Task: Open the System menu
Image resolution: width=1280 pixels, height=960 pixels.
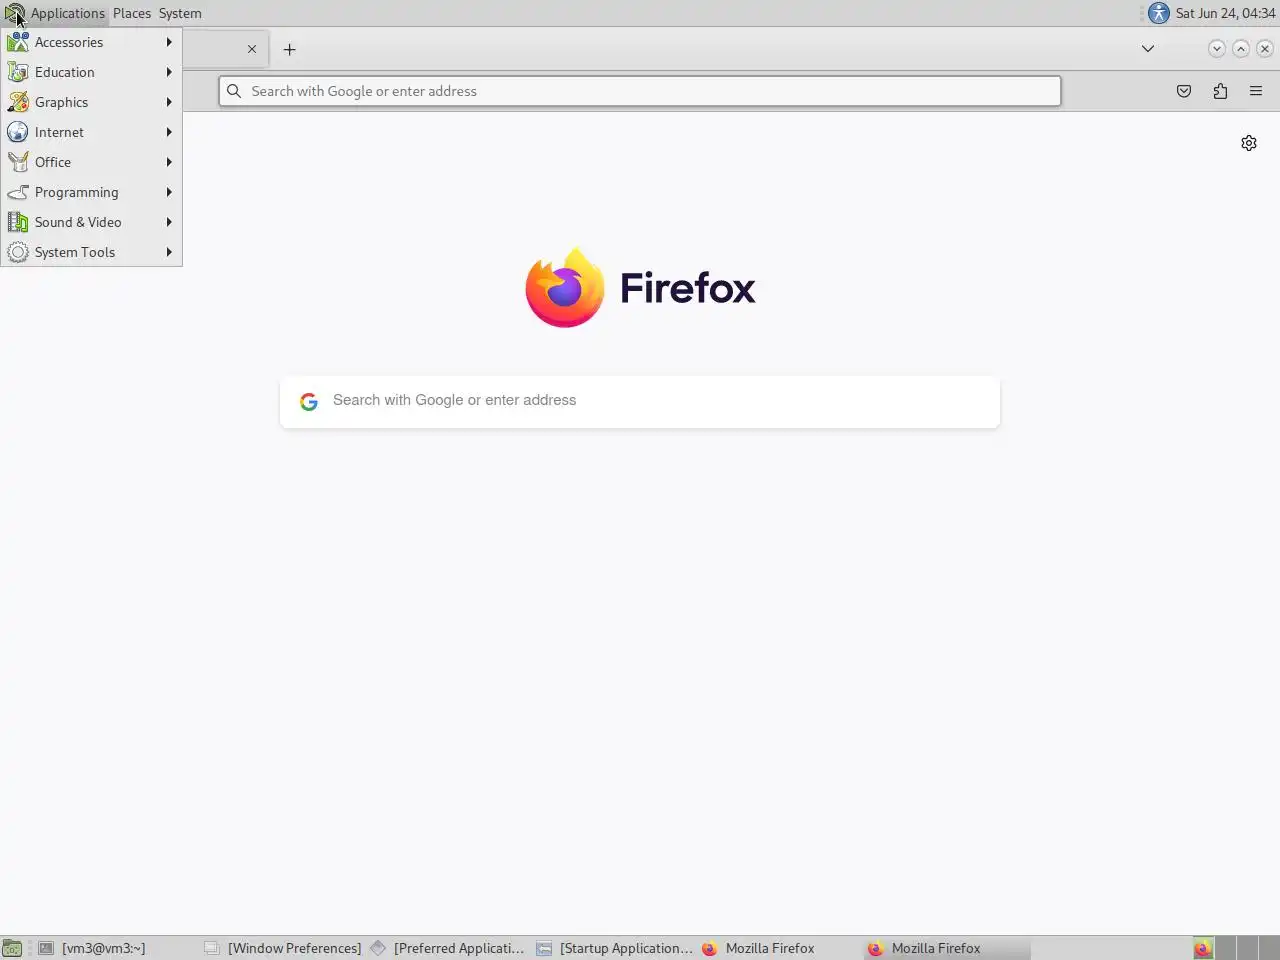Action: tap(180, 13)
